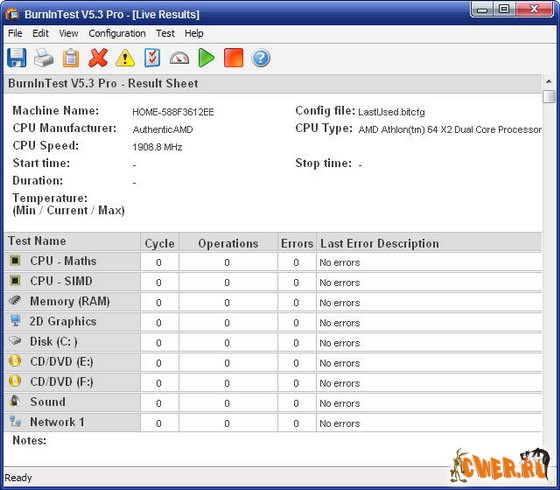Click machine name value HOME-588F3612EE
Viewport: 560px width, 490px height.
pyautogui.click(x=173, y=112)
